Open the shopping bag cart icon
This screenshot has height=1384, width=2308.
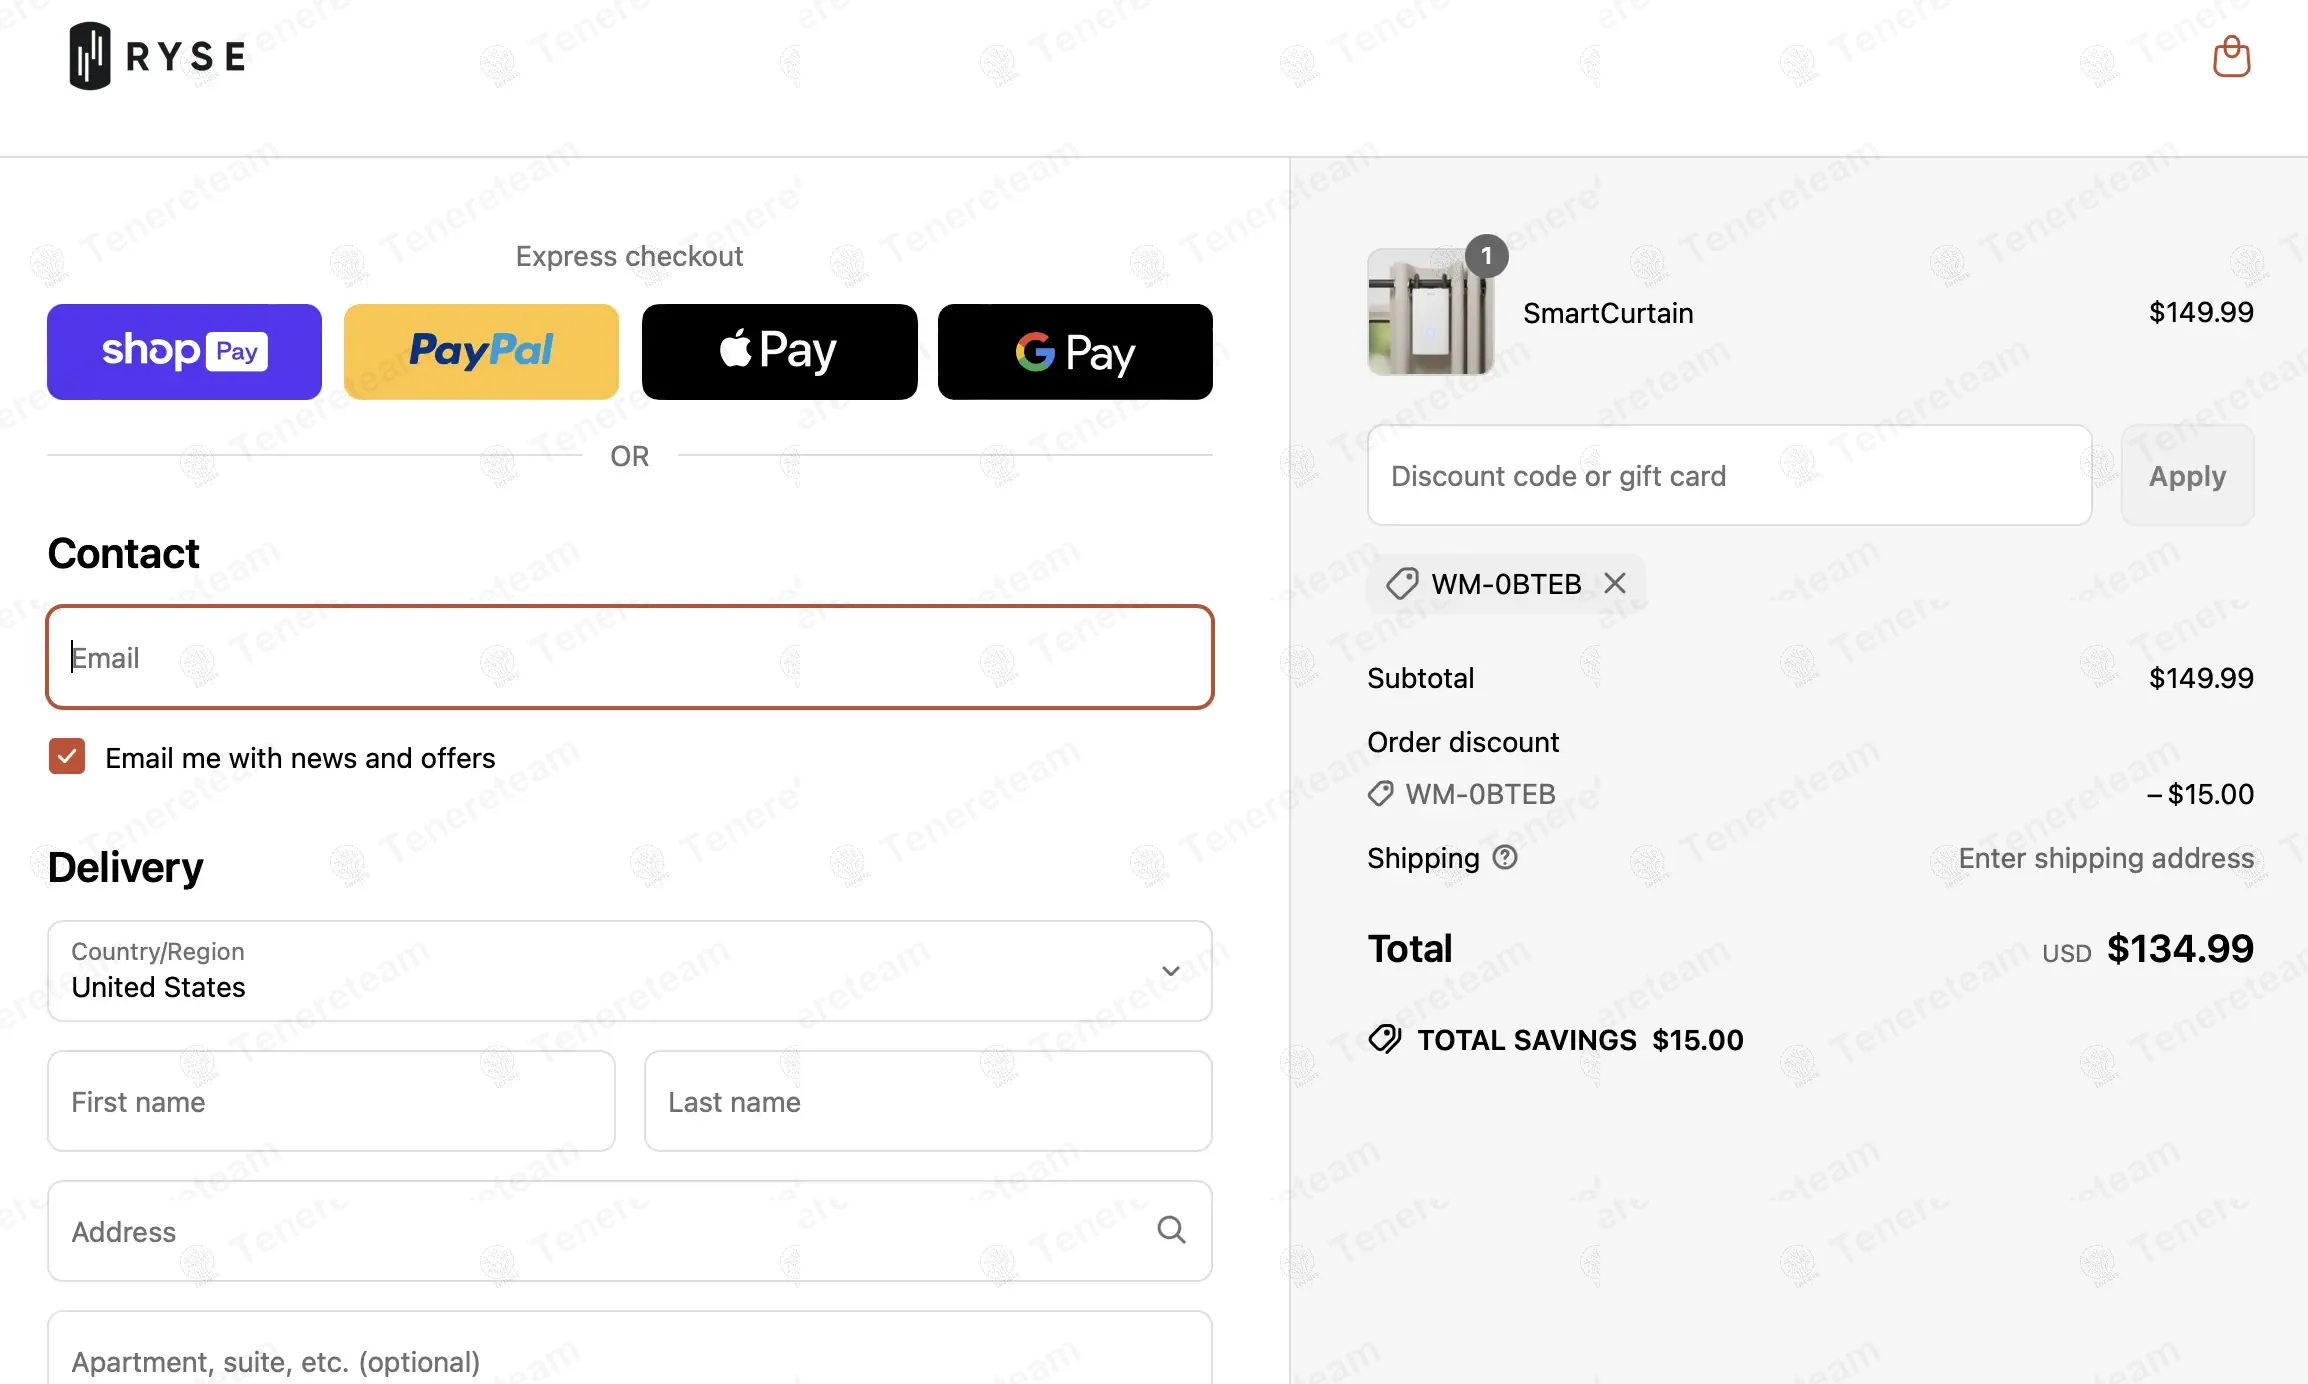click(x=2231, y=57)
